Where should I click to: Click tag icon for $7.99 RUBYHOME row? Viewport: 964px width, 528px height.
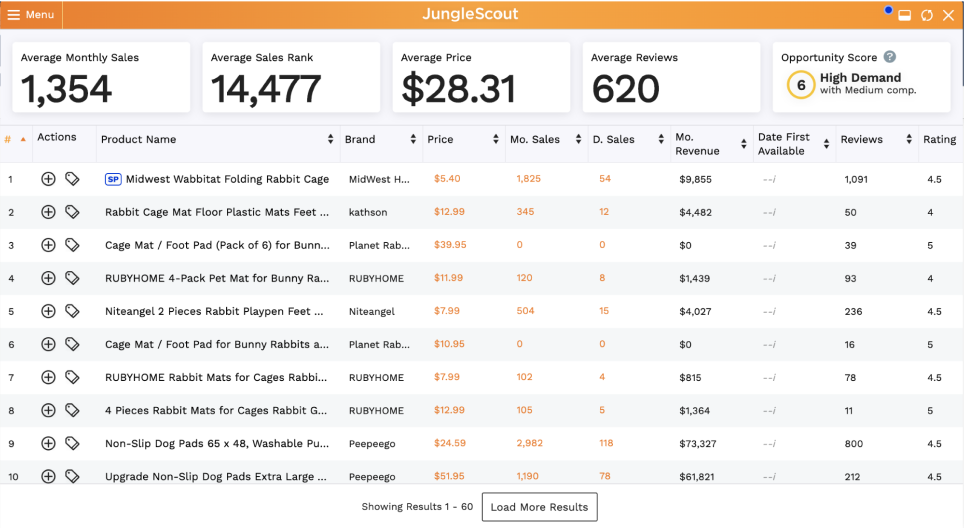72,377
